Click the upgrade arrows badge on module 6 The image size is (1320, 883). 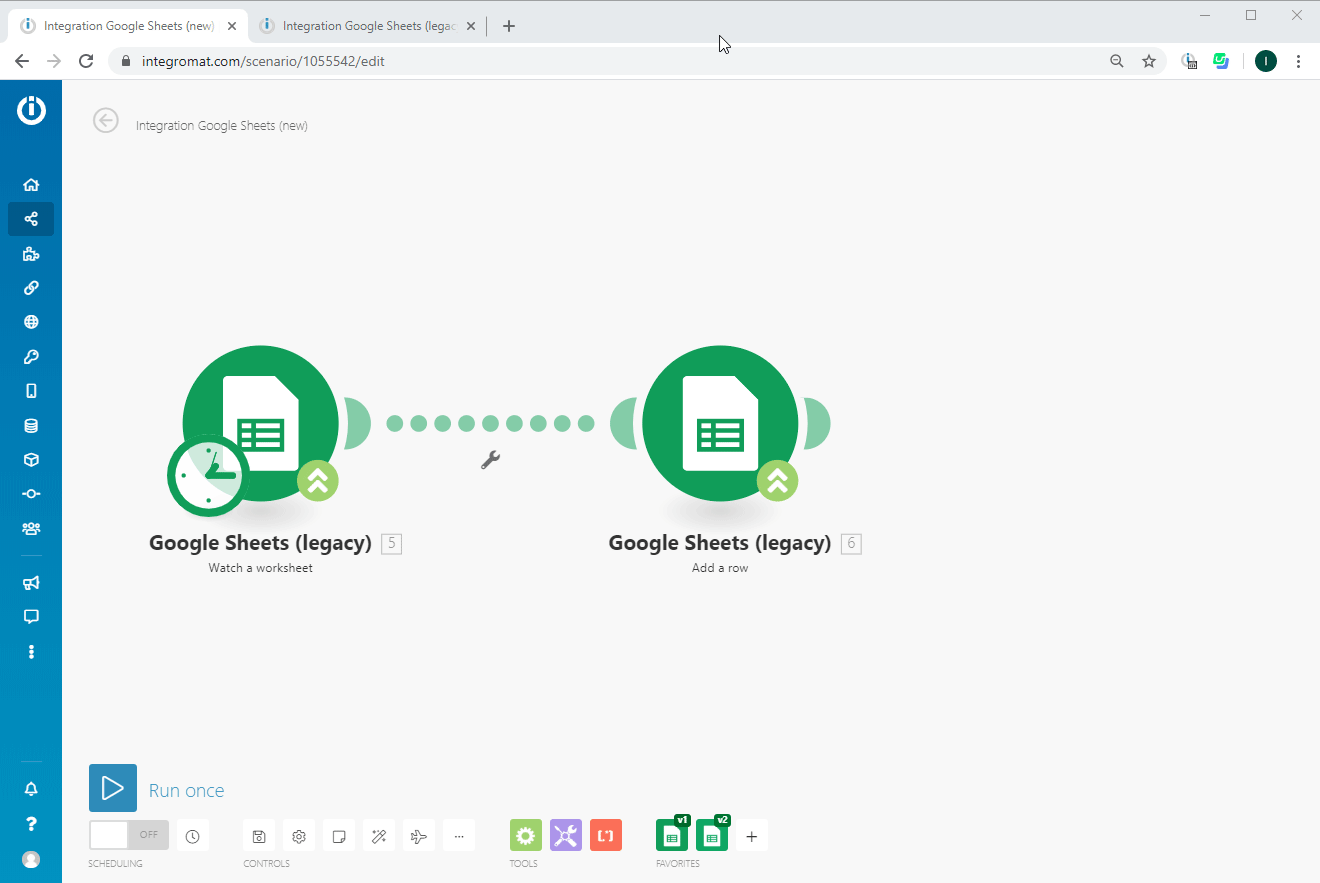[778, 481]
